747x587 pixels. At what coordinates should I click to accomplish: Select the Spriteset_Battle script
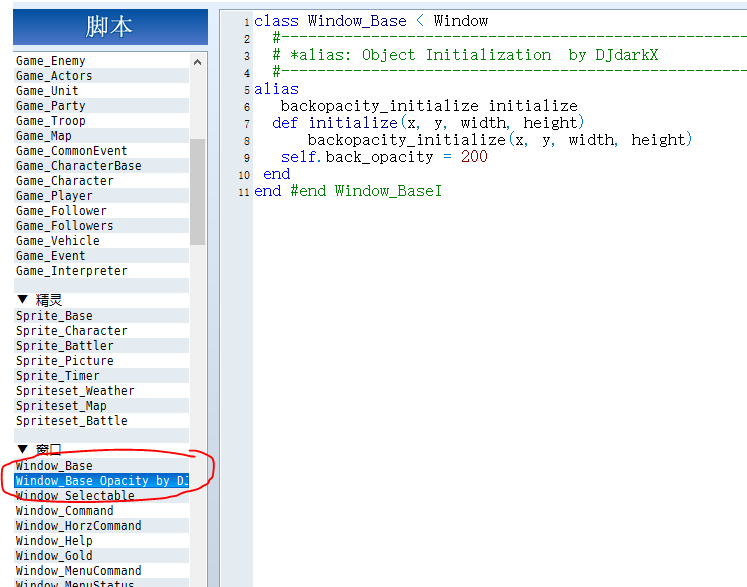click(x=101, y=421)
